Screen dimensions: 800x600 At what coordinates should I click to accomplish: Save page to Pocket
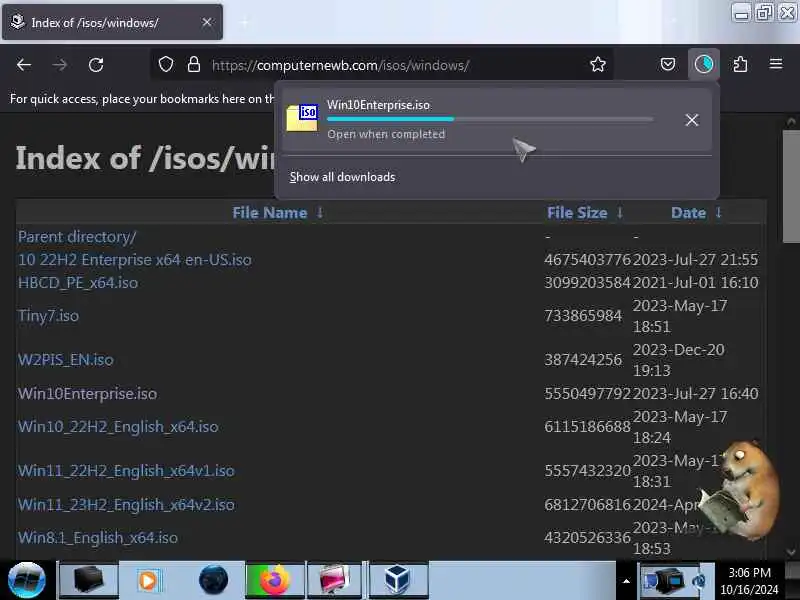(668, 64)
